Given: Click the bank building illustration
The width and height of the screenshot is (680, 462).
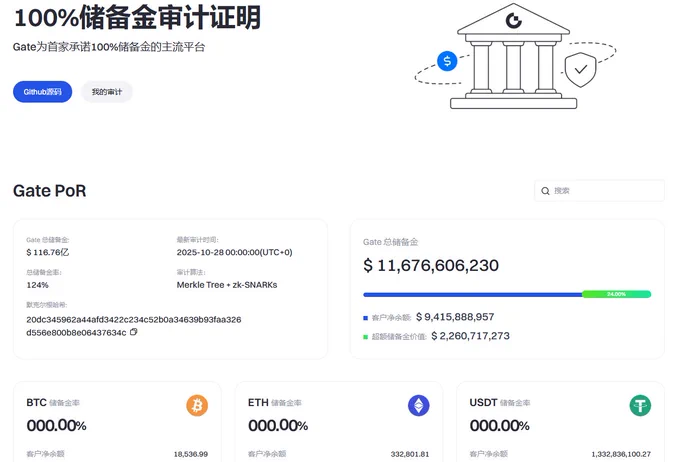Looking at the screenshot, I should (x=513, y=56).
